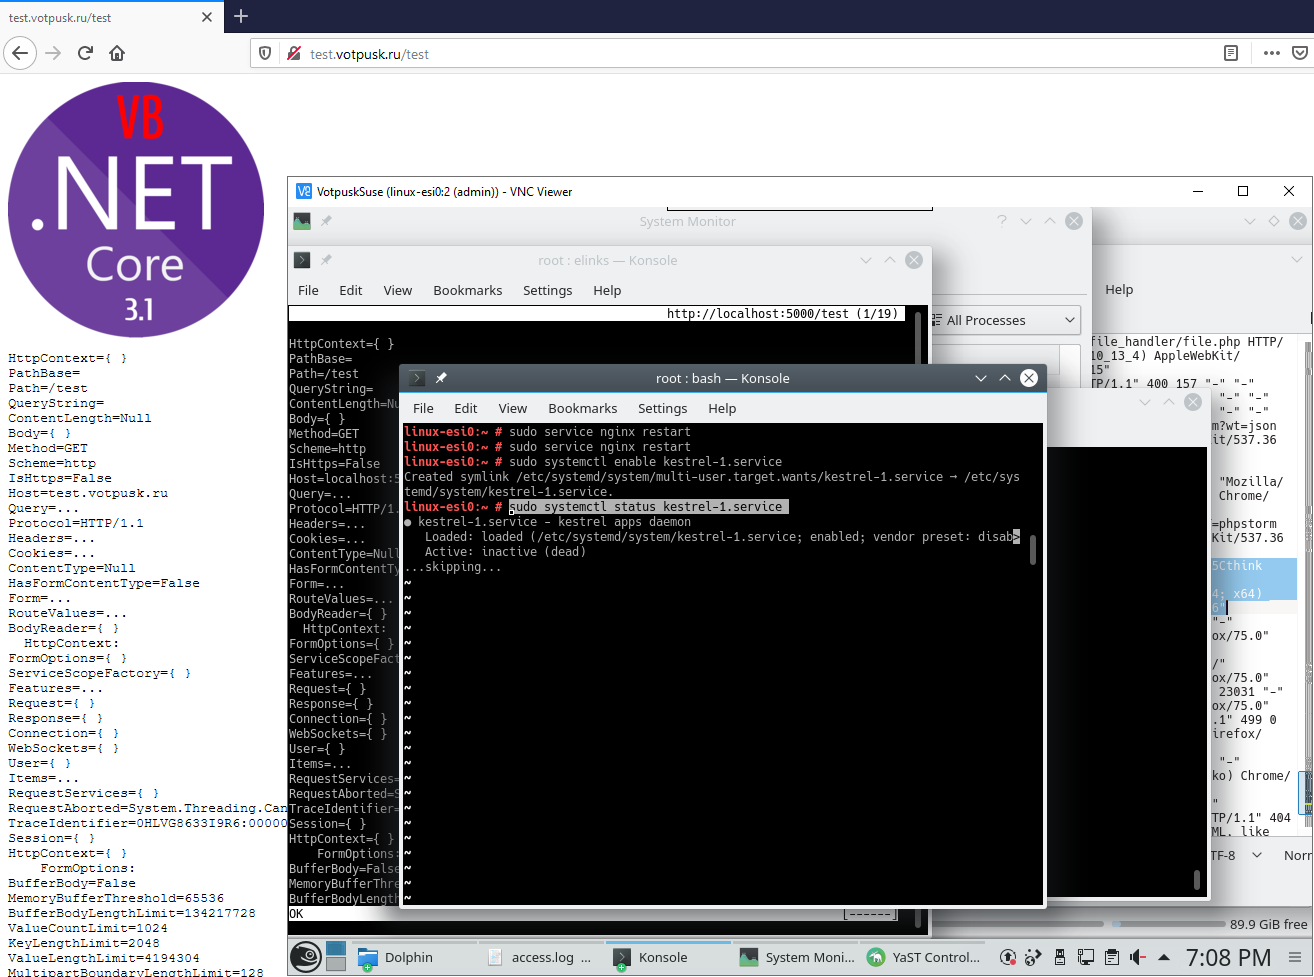Expand hidden system tray icons arrow
This screenshot has height=977, width=1314.
tap(1163, 957)
